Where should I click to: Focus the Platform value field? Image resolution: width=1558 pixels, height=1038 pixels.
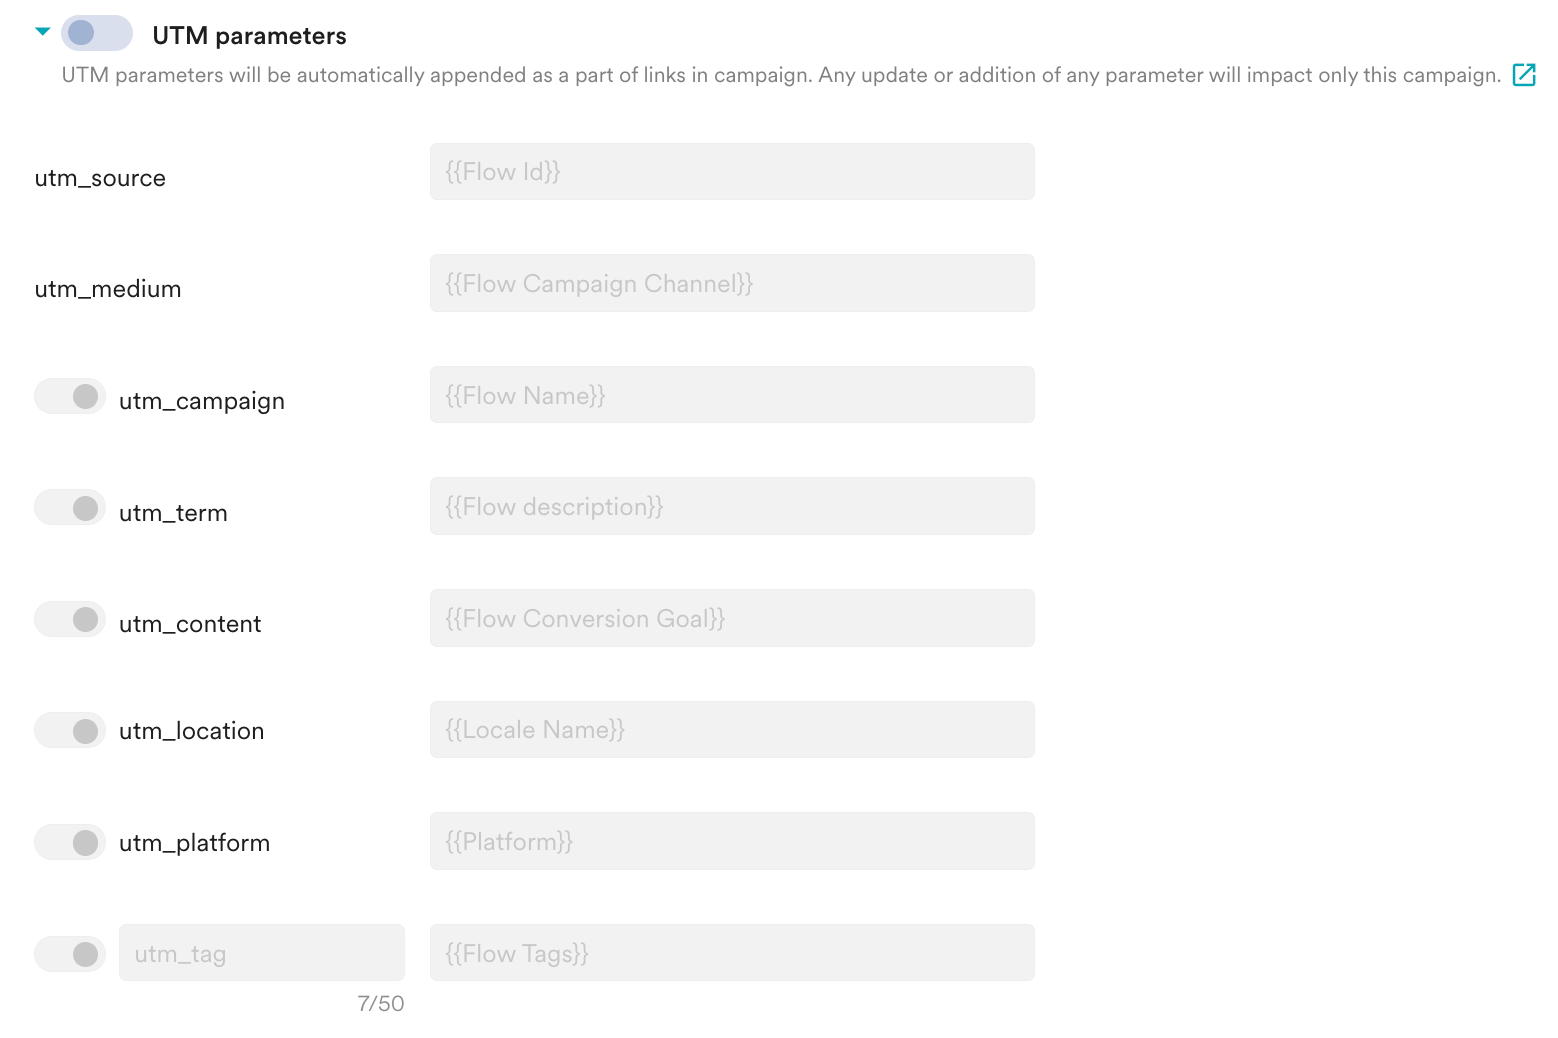pos(732,841)
